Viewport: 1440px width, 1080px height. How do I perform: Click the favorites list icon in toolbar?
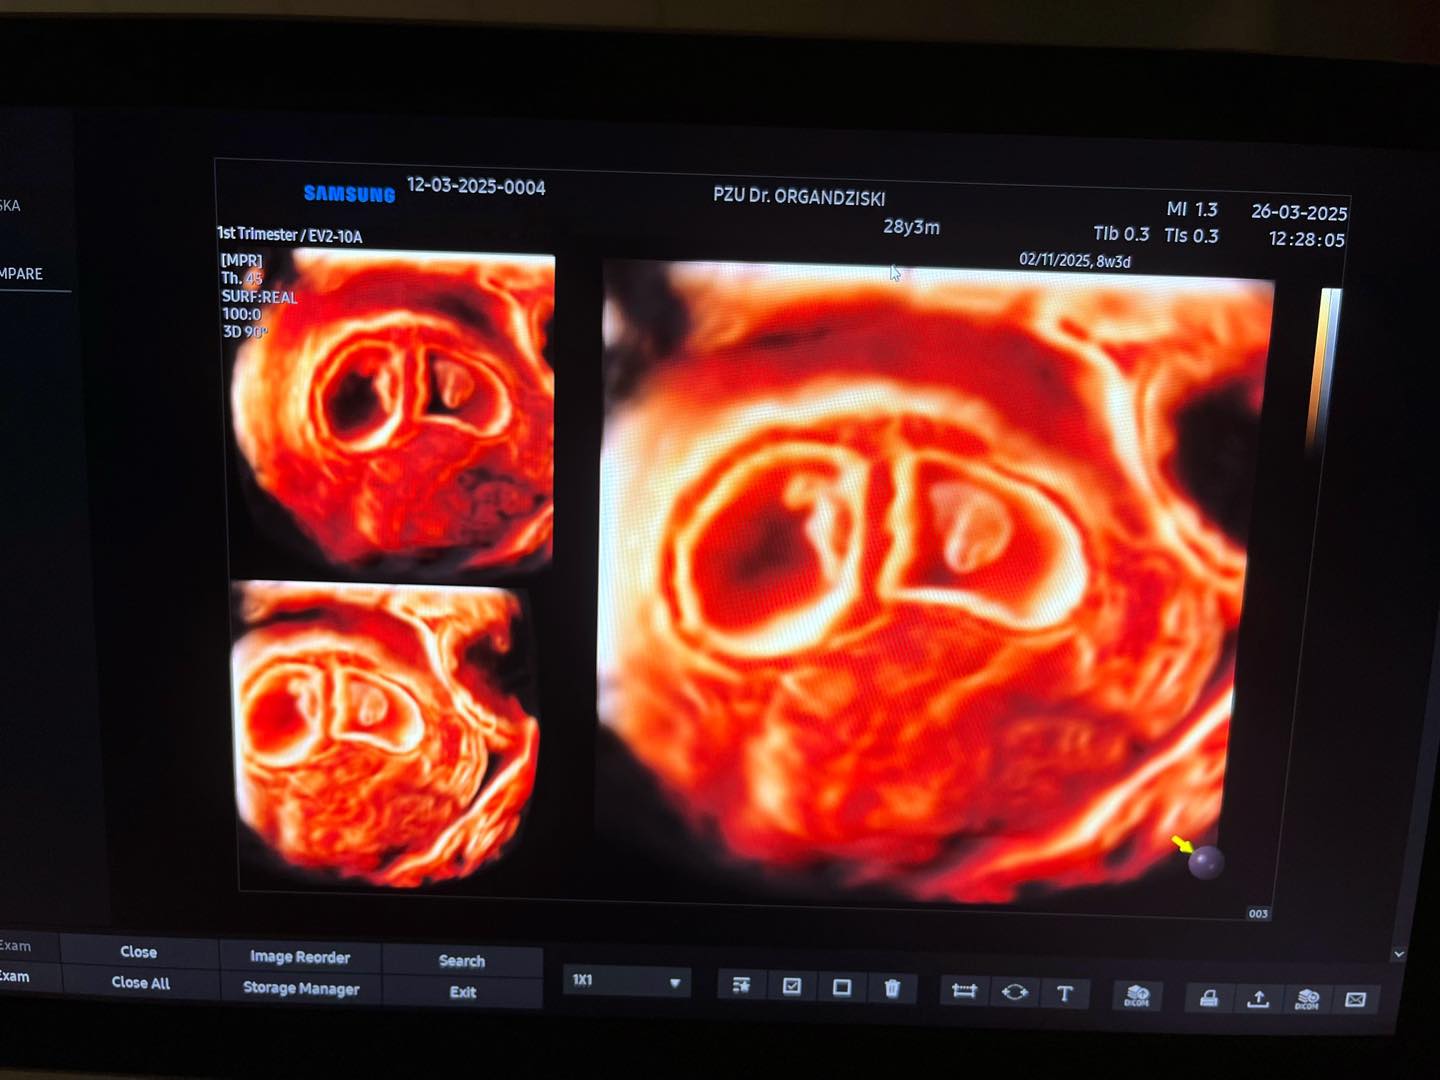point(741,986)
